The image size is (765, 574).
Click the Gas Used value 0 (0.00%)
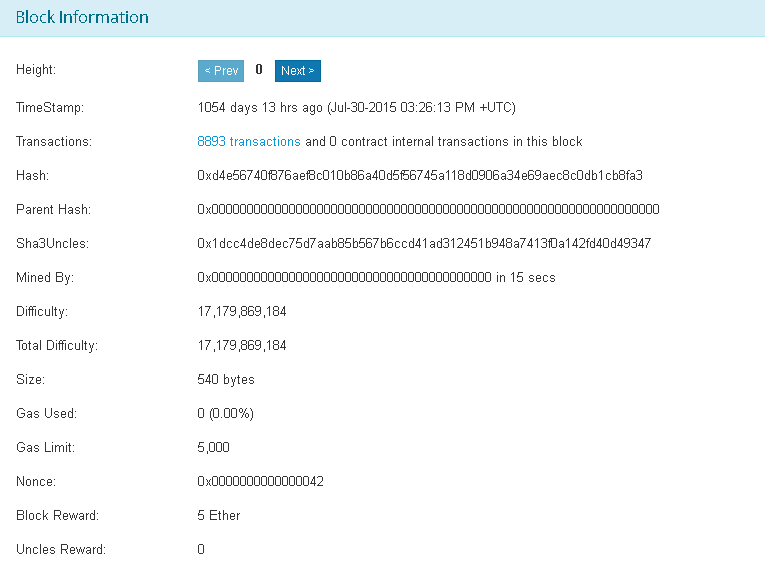[226, 414]
